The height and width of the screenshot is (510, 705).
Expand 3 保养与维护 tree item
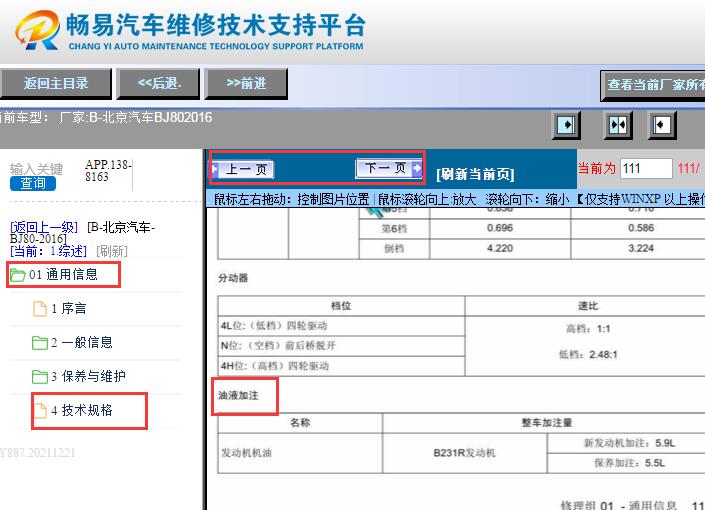tap(88, 376)
